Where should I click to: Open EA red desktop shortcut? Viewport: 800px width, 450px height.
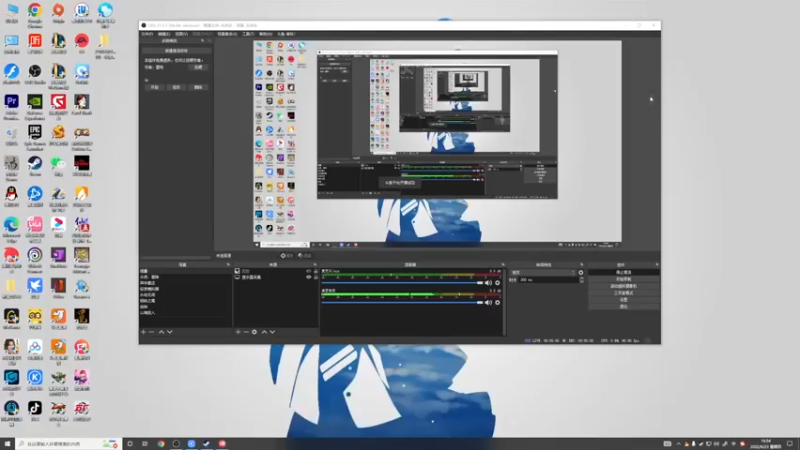point(82,44)
